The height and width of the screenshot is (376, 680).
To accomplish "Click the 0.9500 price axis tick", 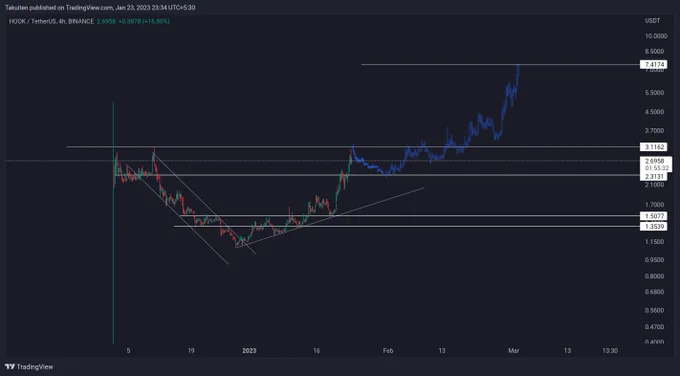I will 655,260.
